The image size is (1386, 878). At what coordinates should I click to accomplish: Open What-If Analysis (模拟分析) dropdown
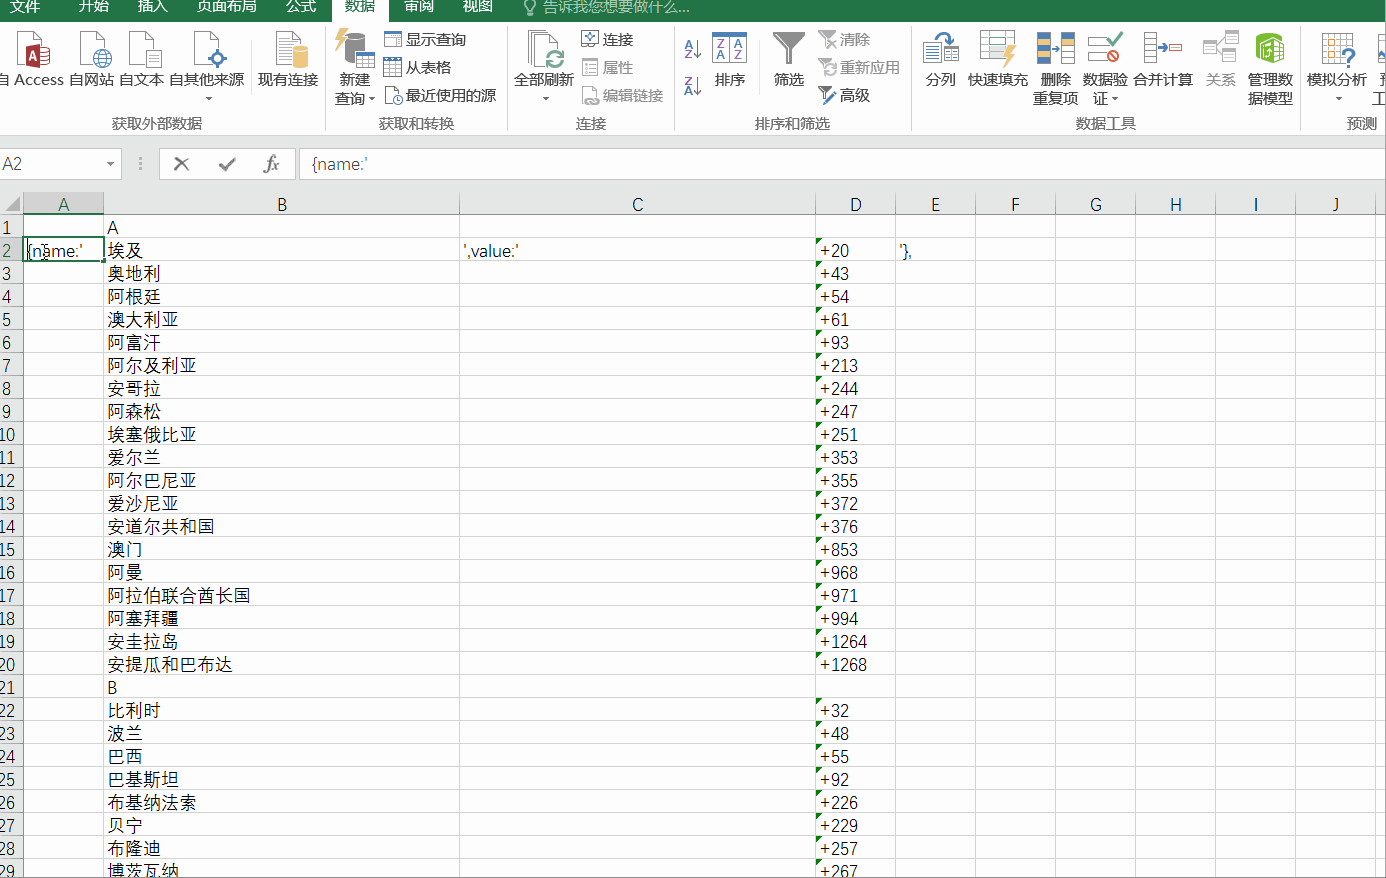coord(1337,68)
